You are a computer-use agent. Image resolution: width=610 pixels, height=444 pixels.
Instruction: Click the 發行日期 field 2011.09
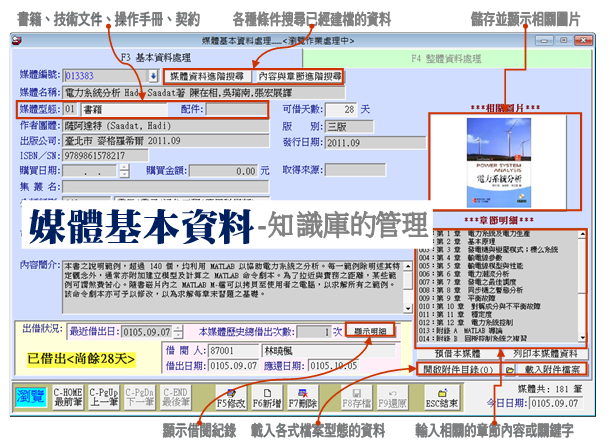[x=375, y=142]
